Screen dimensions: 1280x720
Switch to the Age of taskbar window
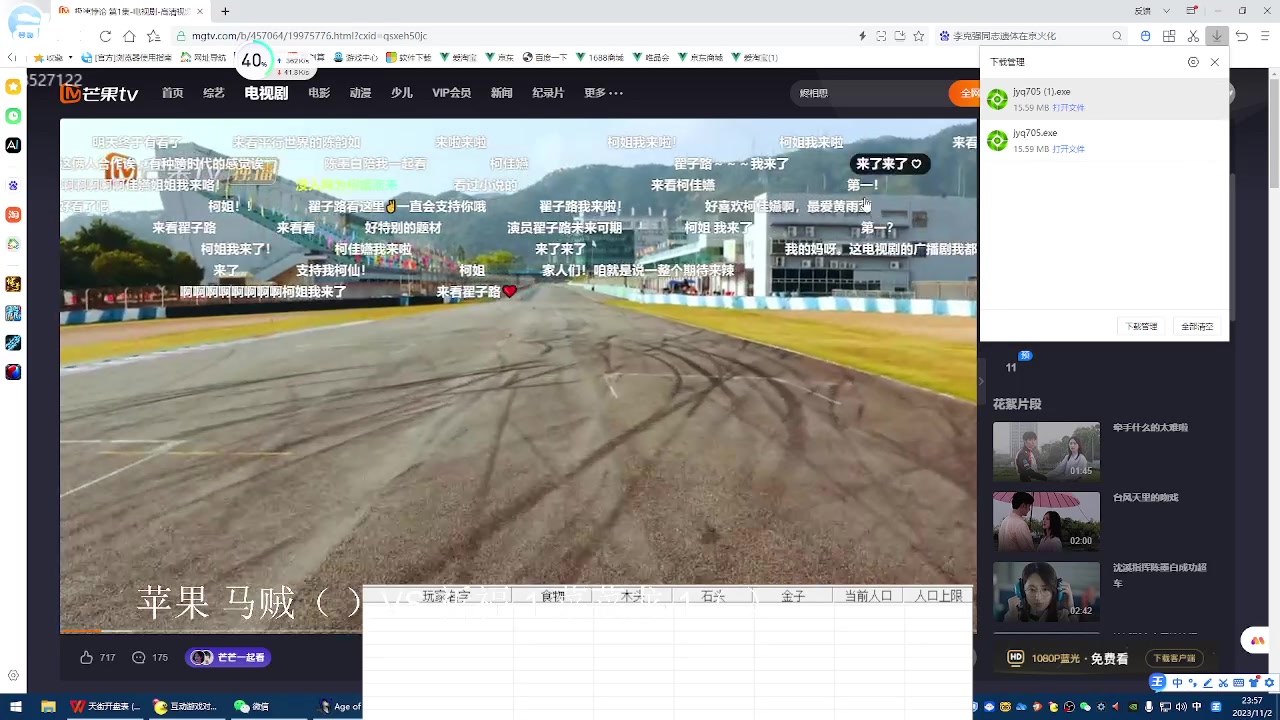[340, 706]
